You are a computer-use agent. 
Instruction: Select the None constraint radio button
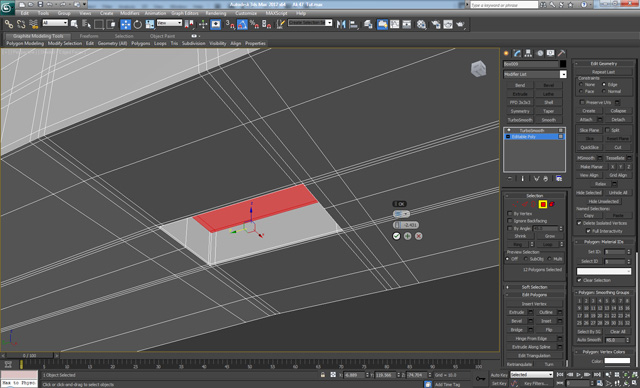tap(581, 84)
